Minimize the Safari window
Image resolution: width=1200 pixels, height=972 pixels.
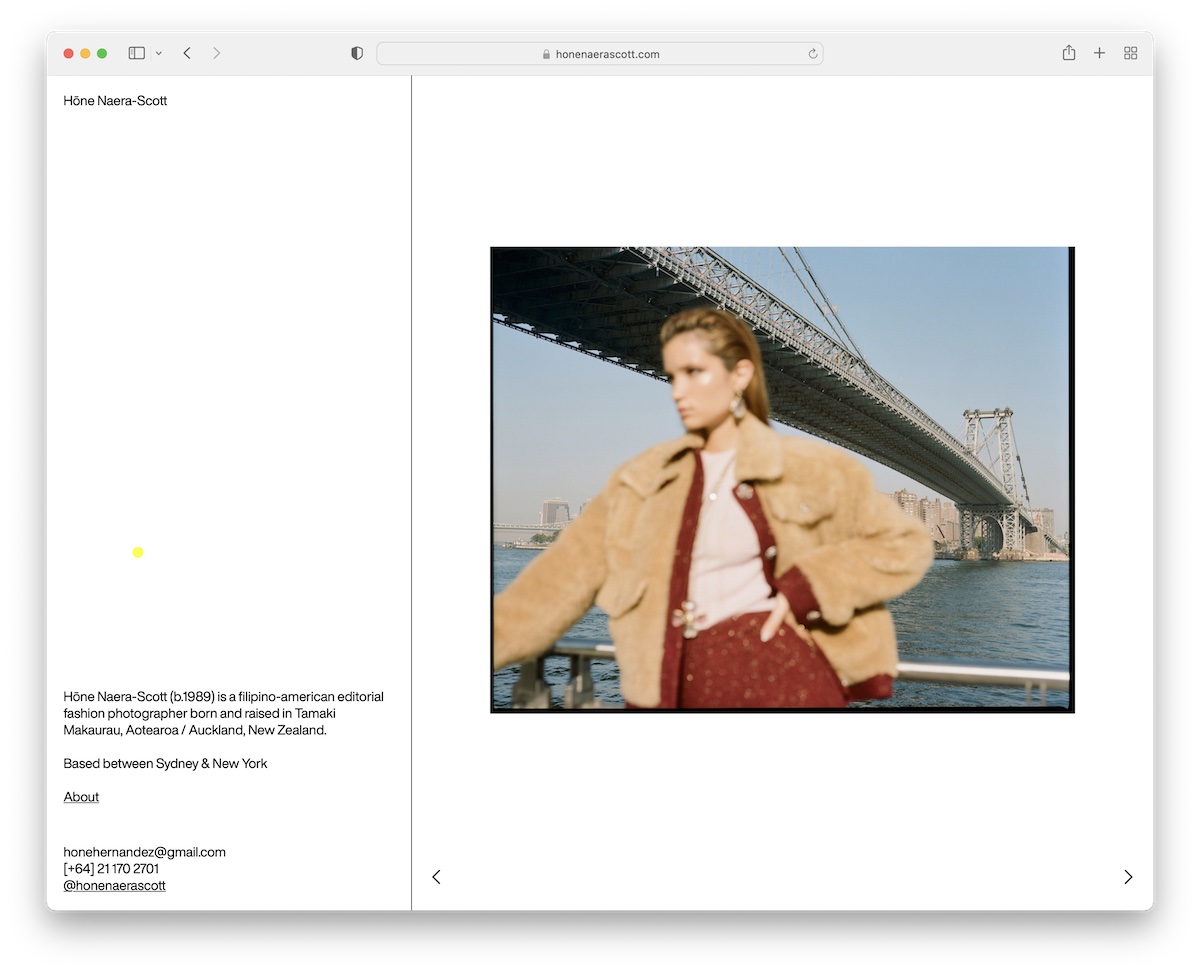point(85,54)
